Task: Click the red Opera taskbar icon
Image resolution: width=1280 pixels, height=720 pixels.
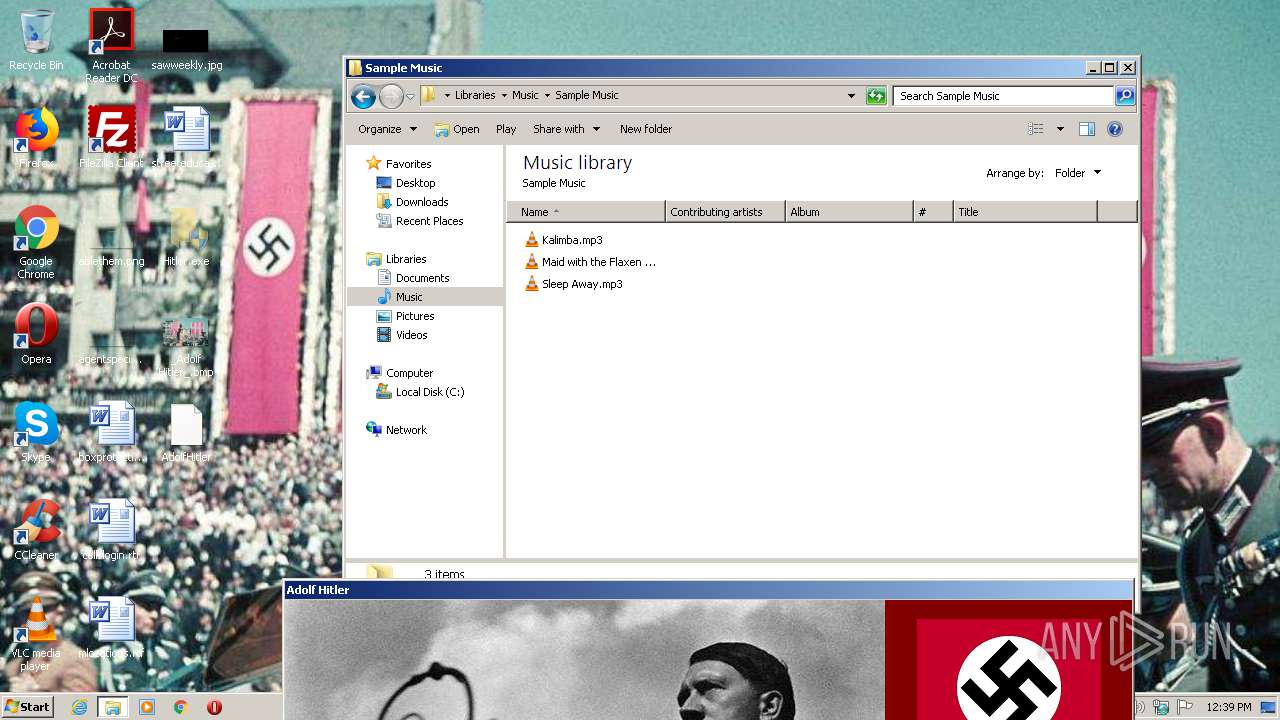Action: [x=214, y=707]
